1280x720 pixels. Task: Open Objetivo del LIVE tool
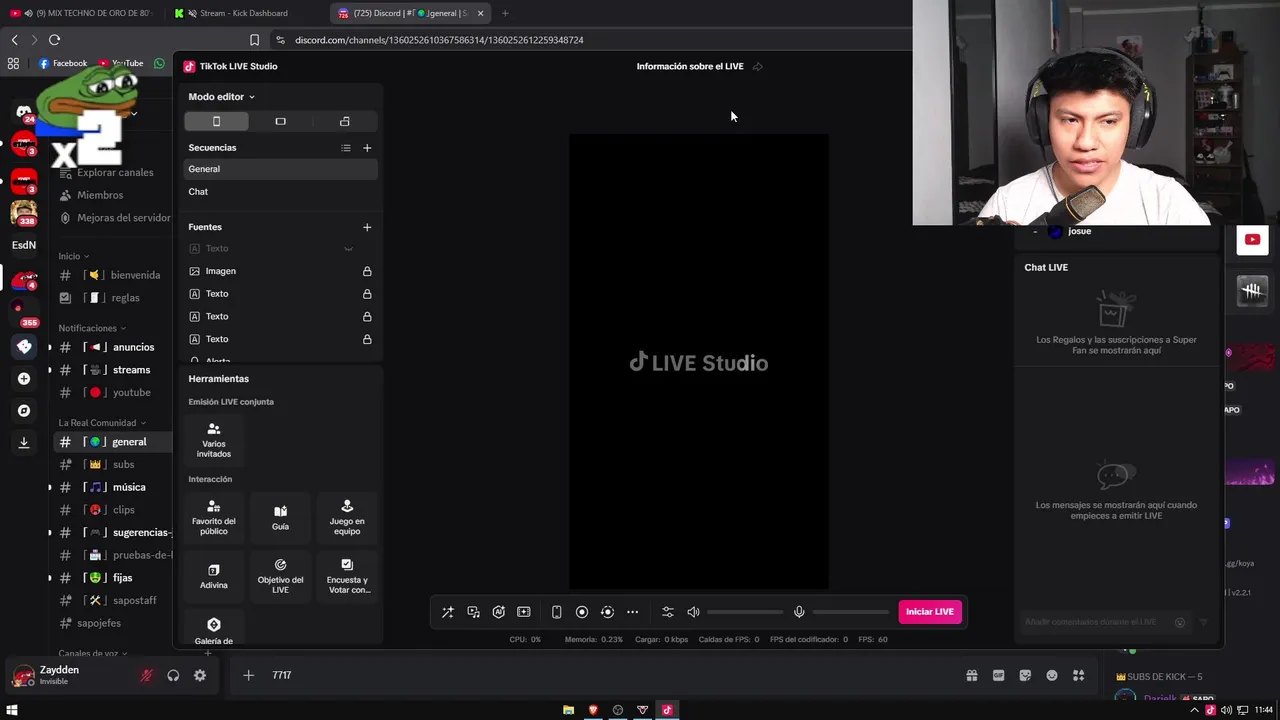(x=280, y=576)
